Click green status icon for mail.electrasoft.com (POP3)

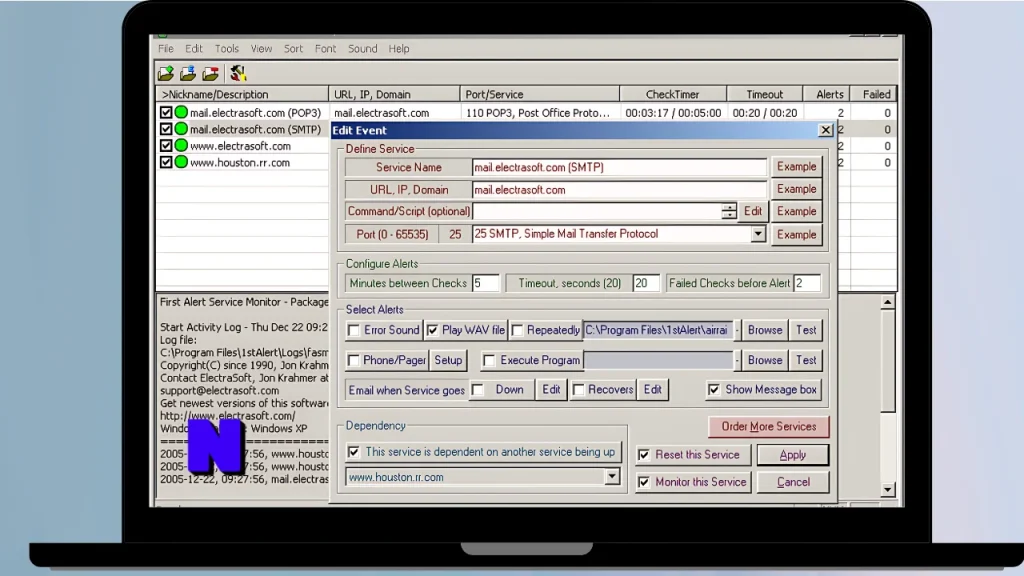tap(181, 112)
